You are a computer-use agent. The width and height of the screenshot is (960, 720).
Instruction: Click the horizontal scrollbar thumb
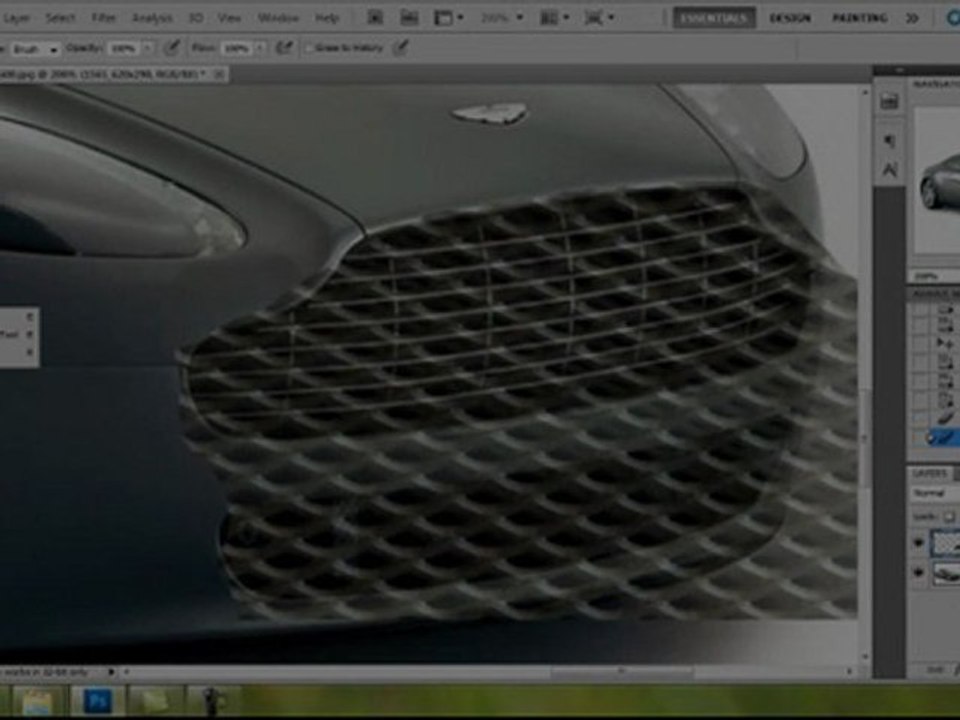coord(621,672)
